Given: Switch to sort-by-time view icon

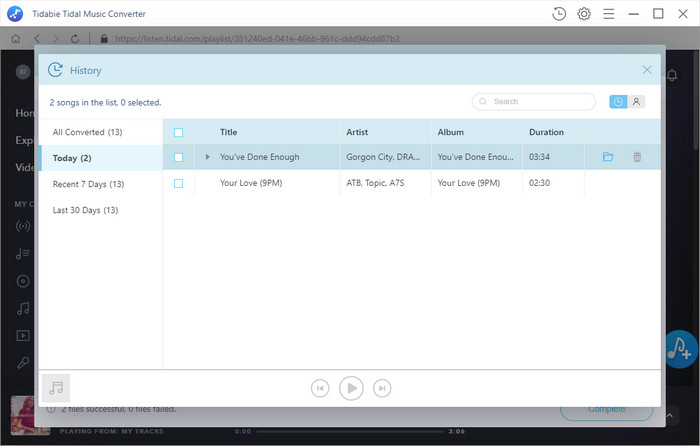Looking at the screenshot, I should pos(618,102).
